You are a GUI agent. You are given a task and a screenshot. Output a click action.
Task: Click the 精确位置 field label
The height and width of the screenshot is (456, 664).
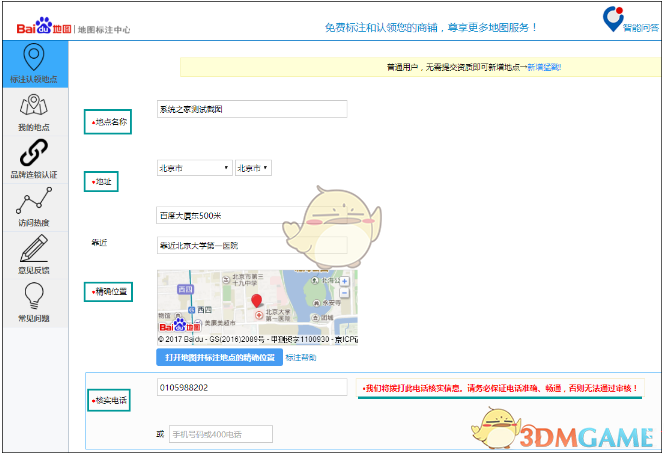pos(111,292)
